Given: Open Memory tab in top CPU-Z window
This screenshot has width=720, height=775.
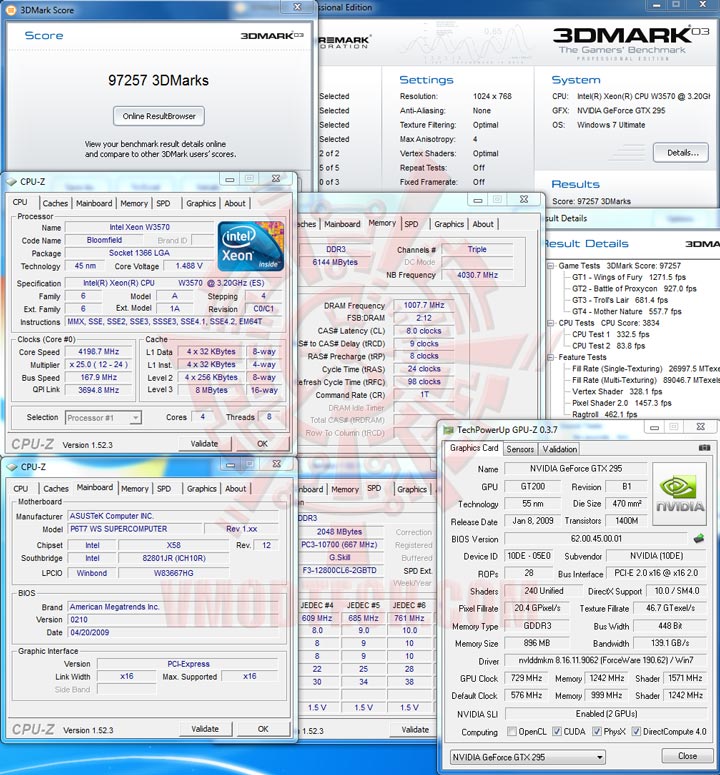Looking at the screenshot, I should (134, 203).
